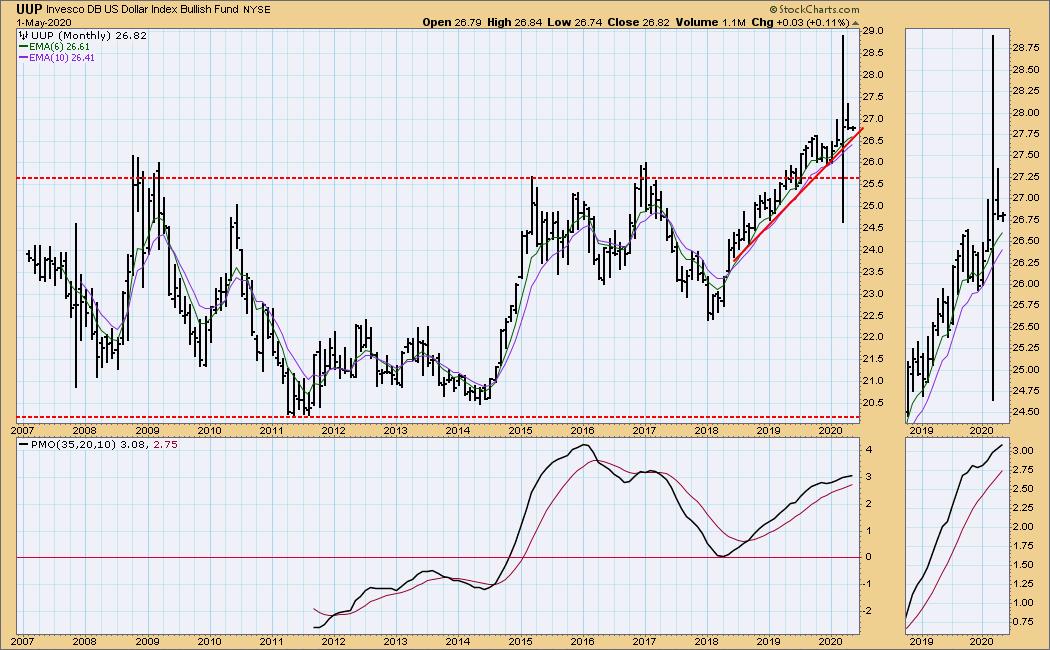
Task: Click the 3.00 label on the zoomed PMO axis
Action: tap(1024, 451)
